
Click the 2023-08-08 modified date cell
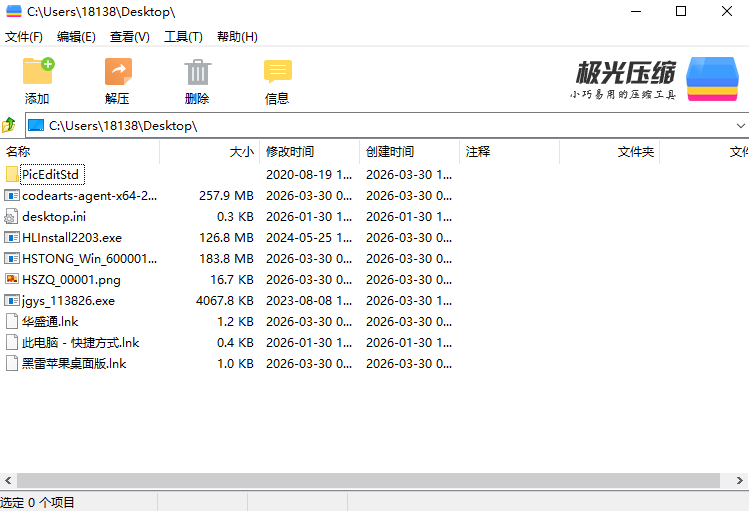309,300
